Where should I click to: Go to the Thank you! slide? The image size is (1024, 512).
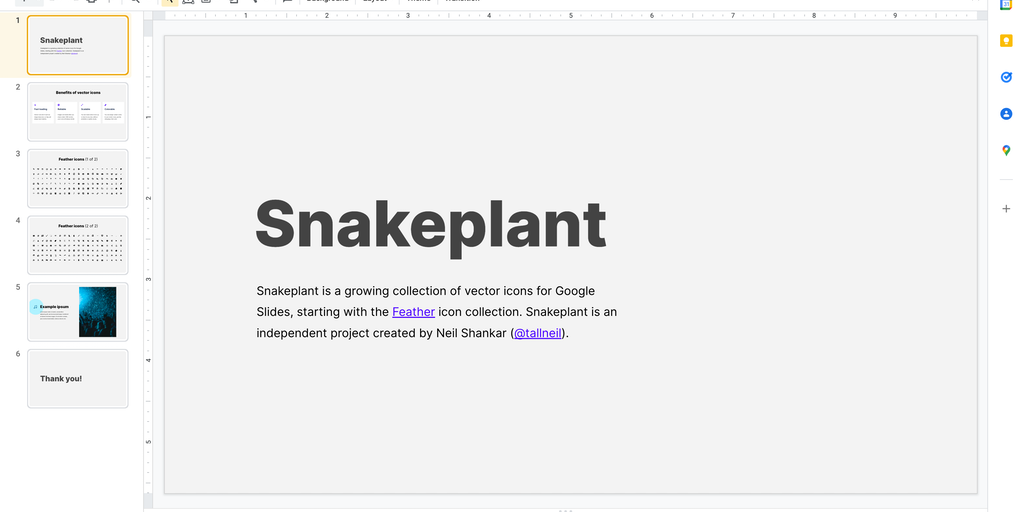pos(78,378)
